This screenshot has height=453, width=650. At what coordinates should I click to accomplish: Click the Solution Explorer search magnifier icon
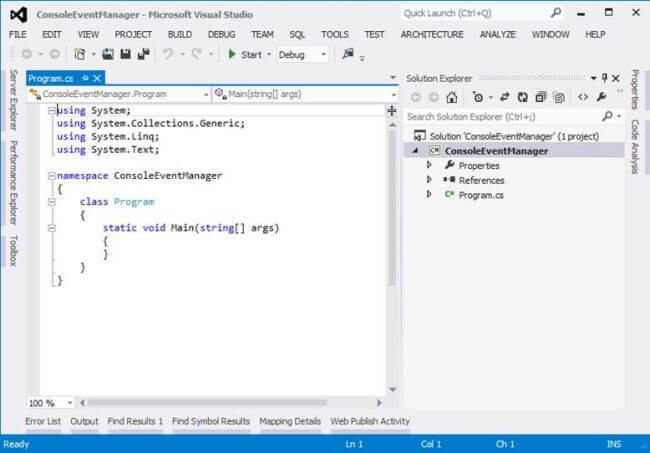607,116
